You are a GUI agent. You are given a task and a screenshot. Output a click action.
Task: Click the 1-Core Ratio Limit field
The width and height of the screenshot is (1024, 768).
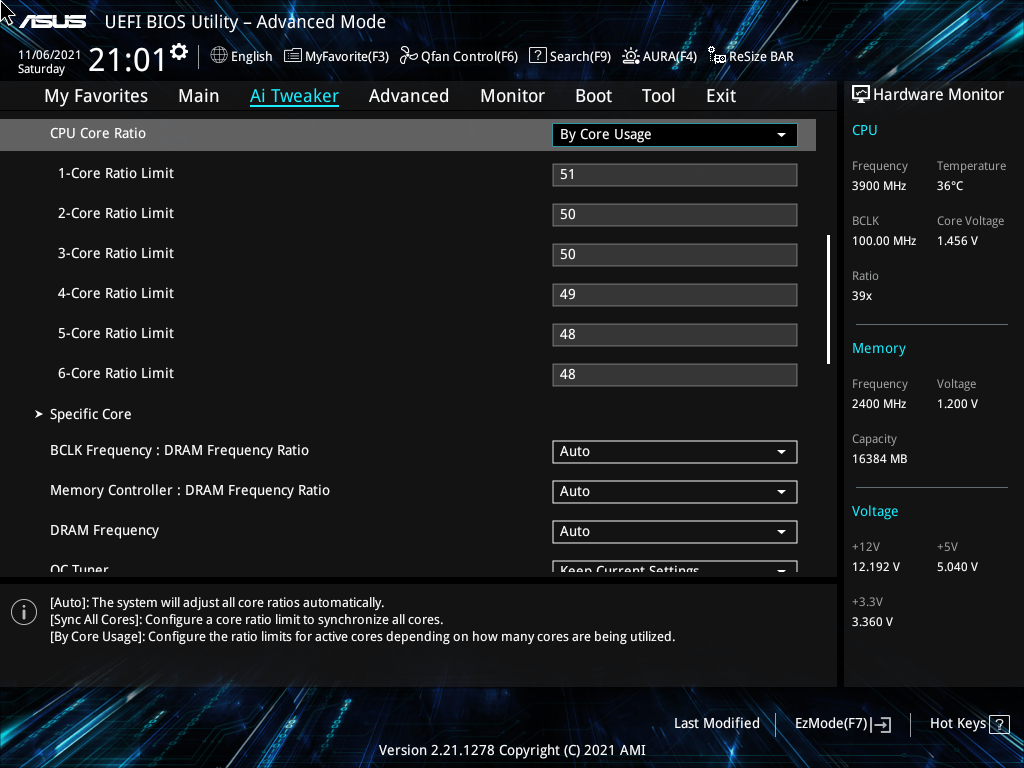[x=675, y=174]
